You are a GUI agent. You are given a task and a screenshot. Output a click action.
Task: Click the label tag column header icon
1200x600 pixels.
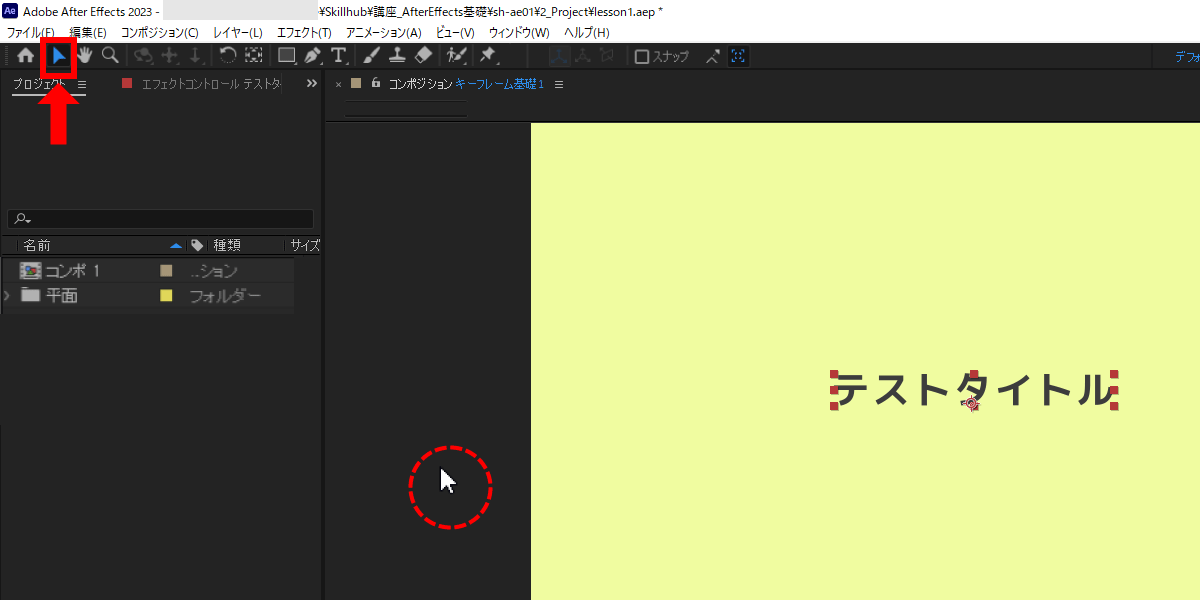click(197, 245)
